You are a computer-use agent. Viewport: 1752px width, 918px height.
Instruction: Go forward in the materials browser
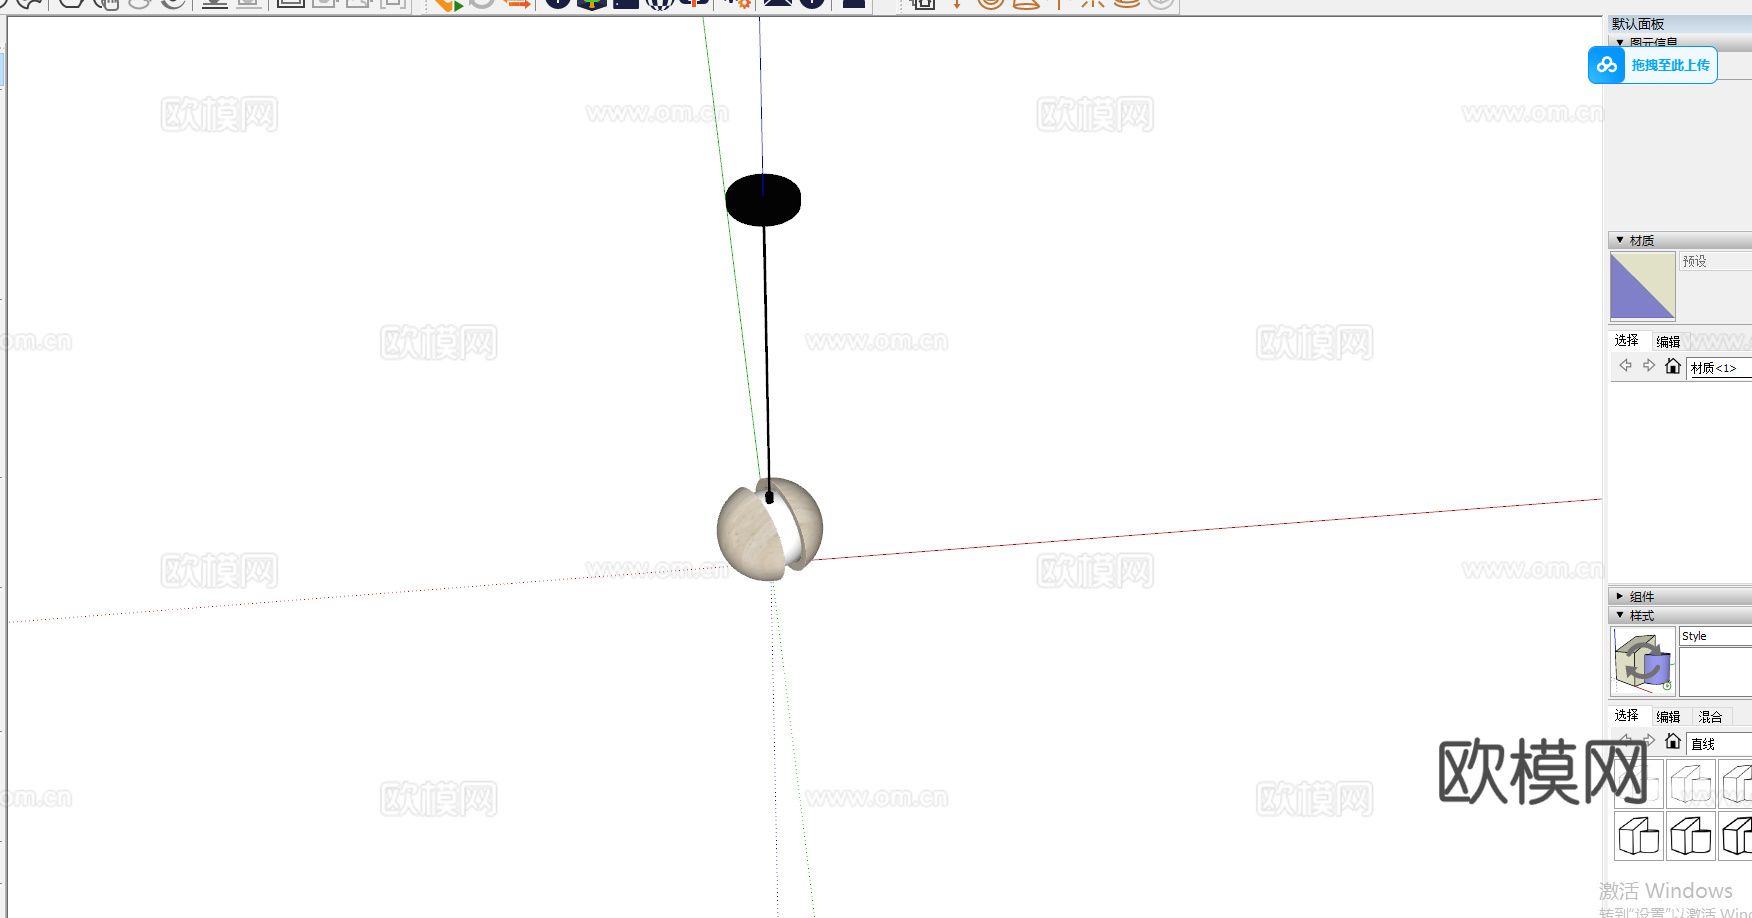click(1648, 366)
